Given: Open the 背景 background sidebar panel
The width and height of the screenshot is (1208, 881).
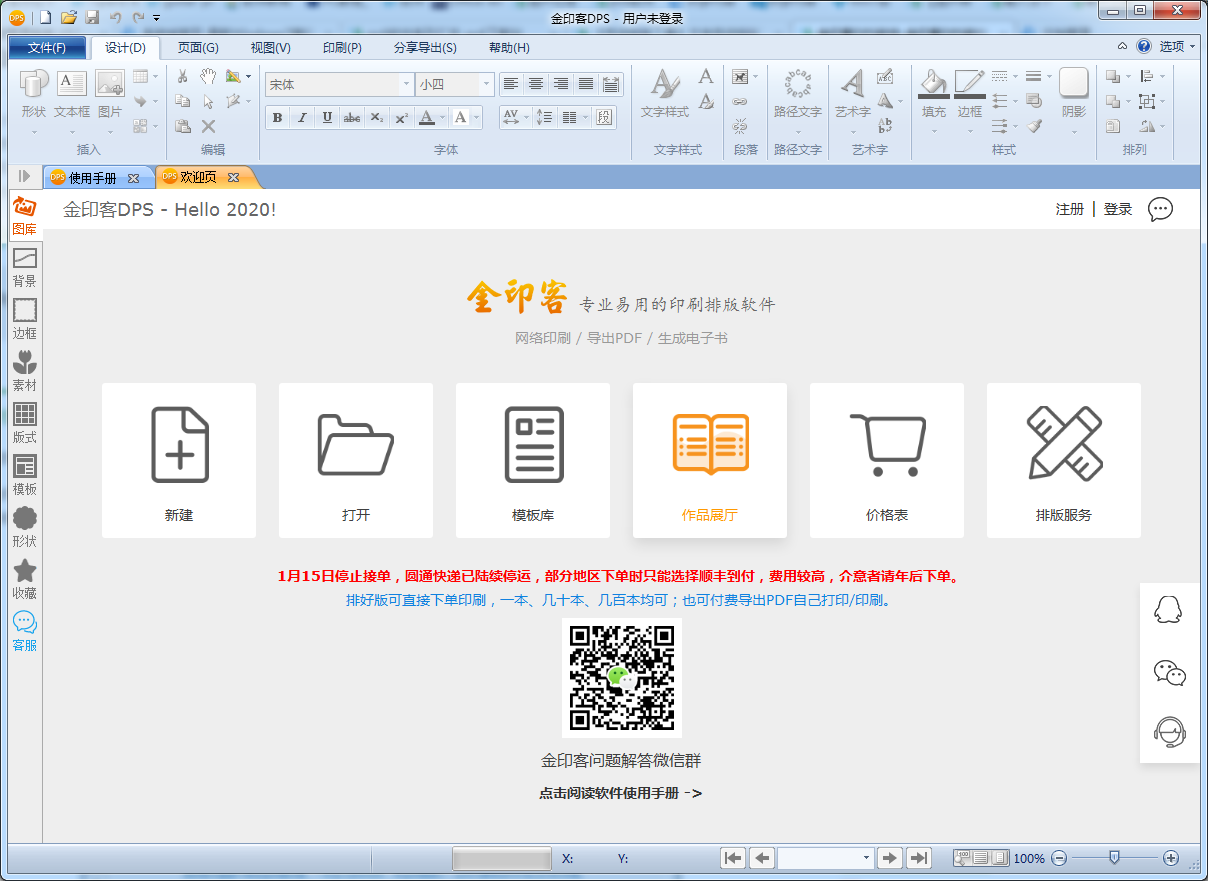Looking at the screenshot, I should point(24,268).
